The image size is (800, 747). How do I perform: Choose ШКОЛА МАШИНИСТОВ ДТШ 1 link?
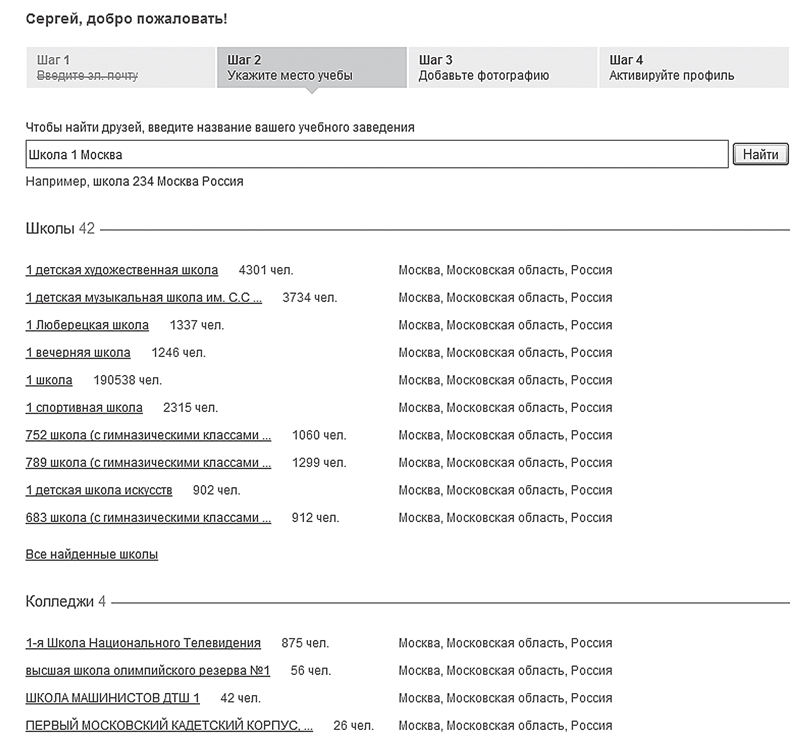tap(113, 698)
